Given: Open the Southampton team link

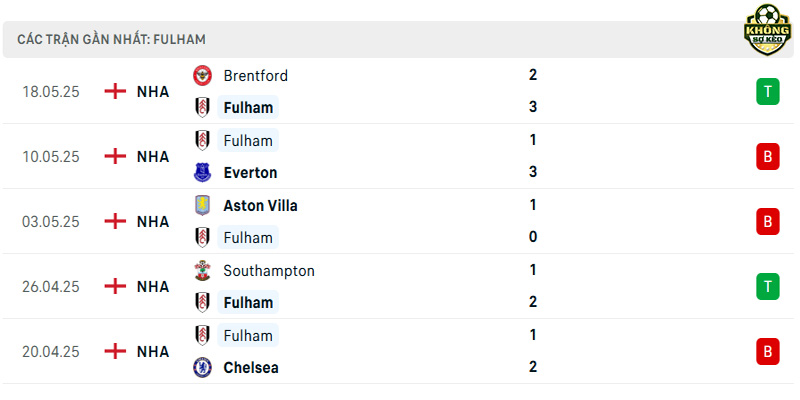Looking at the screenshot, I should 269,271.
